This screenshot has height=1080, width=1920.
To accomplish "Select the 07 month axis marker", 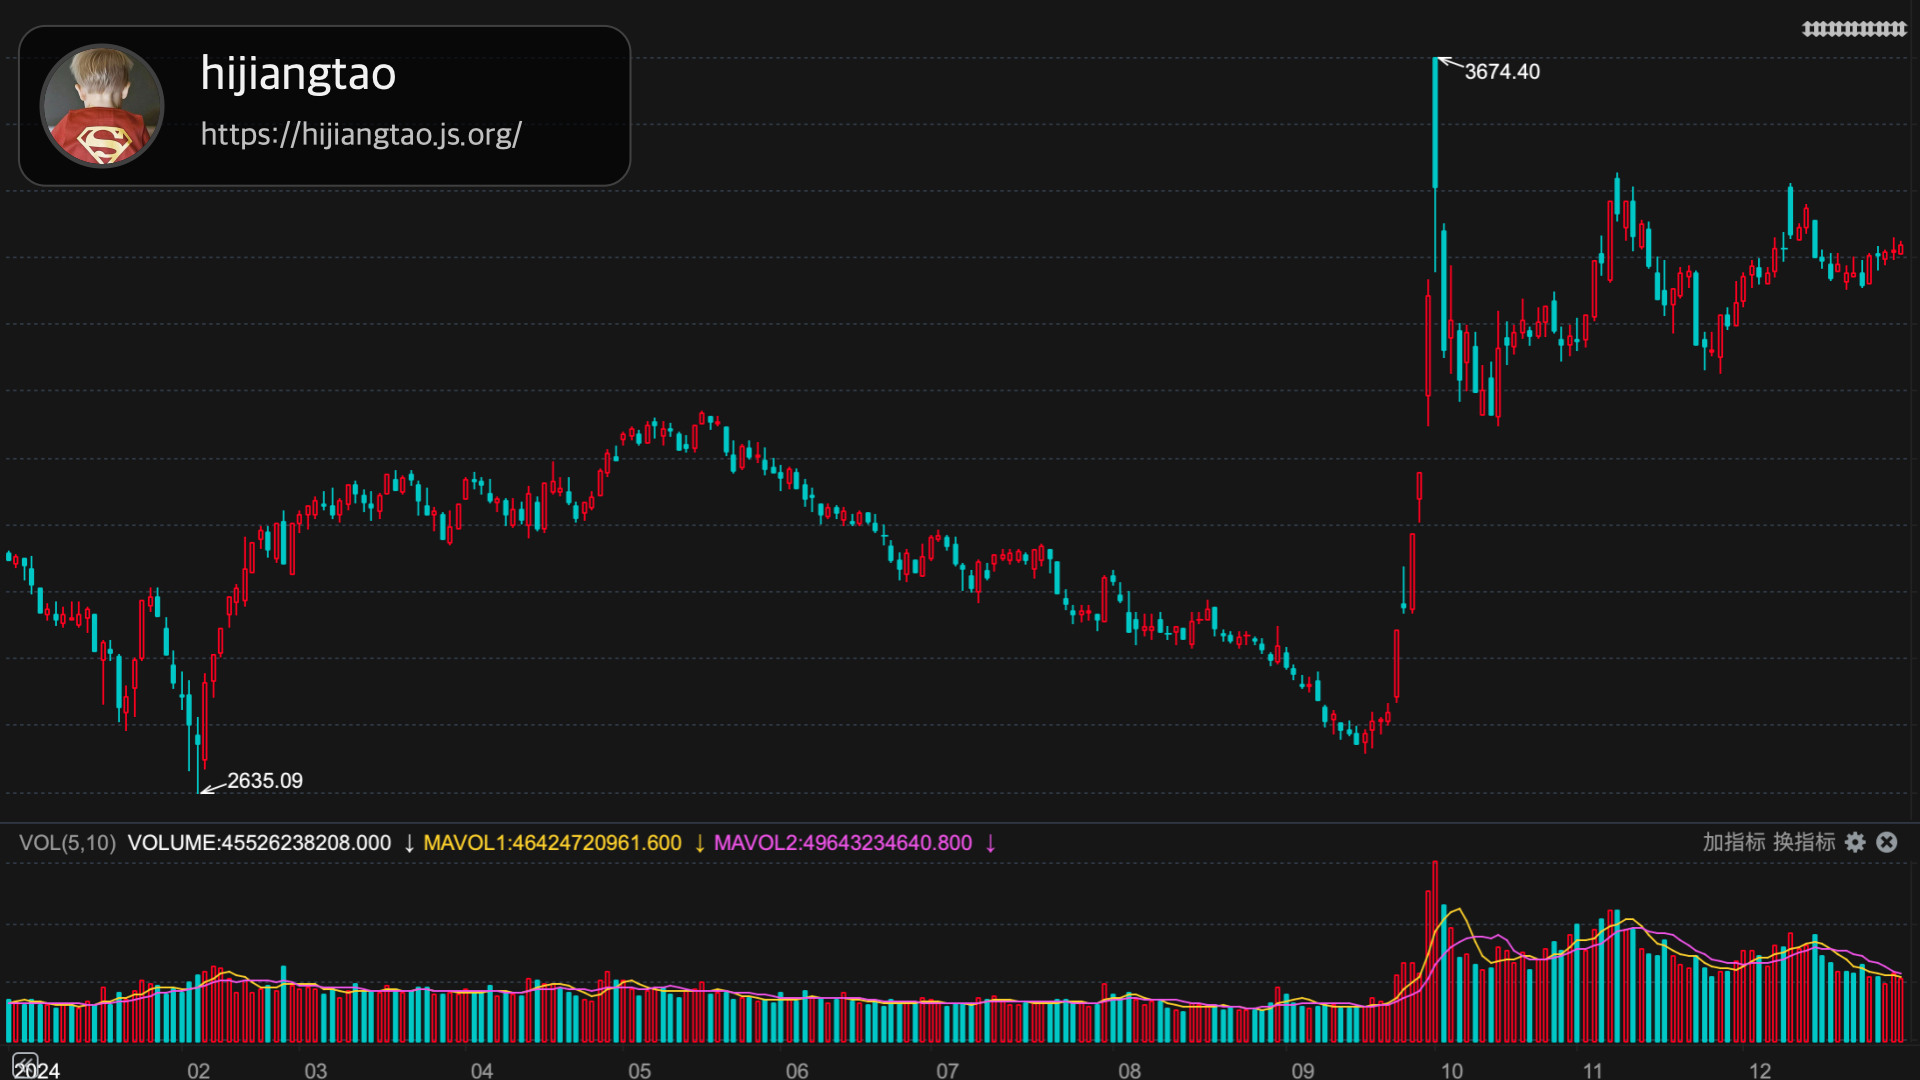I will (x=947, y=1070).
